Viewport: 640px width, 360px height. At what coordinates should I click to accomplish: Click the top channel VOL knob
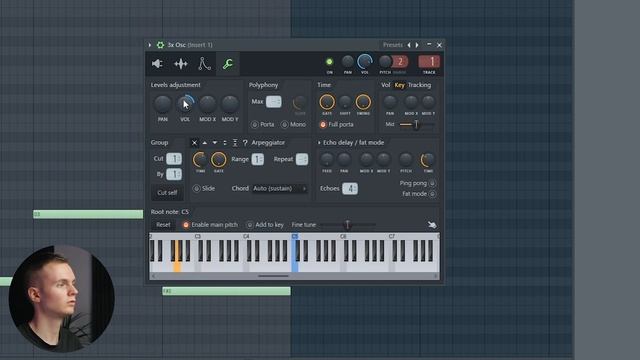(x=364, y=62)
